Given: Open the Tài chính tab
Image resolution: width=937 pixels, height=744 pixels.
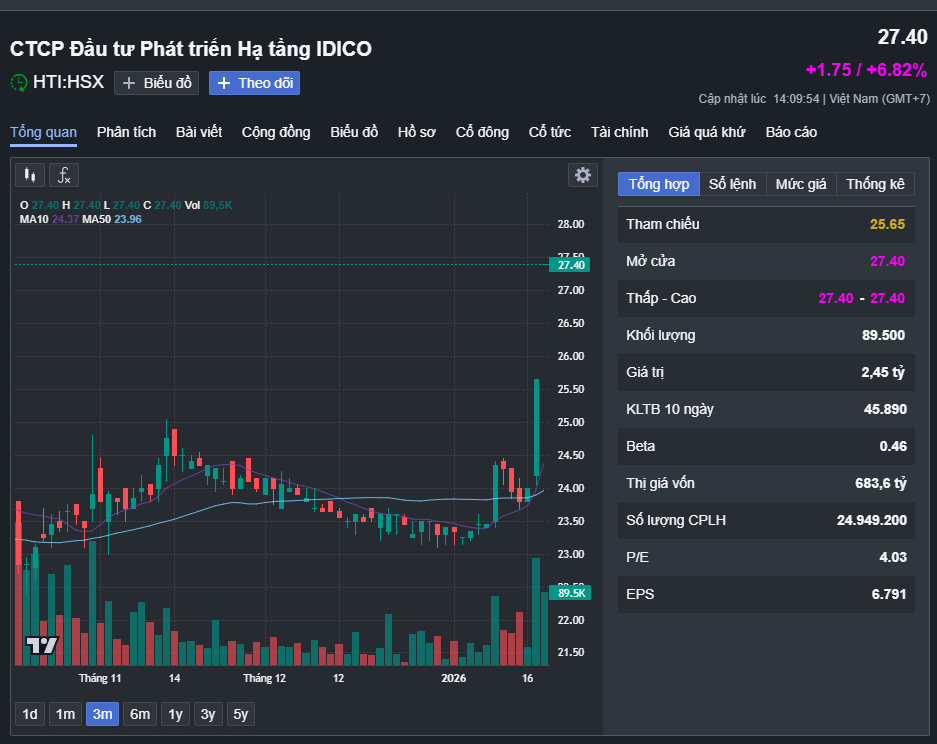Looking at the screenshot, I should point(619,132).
